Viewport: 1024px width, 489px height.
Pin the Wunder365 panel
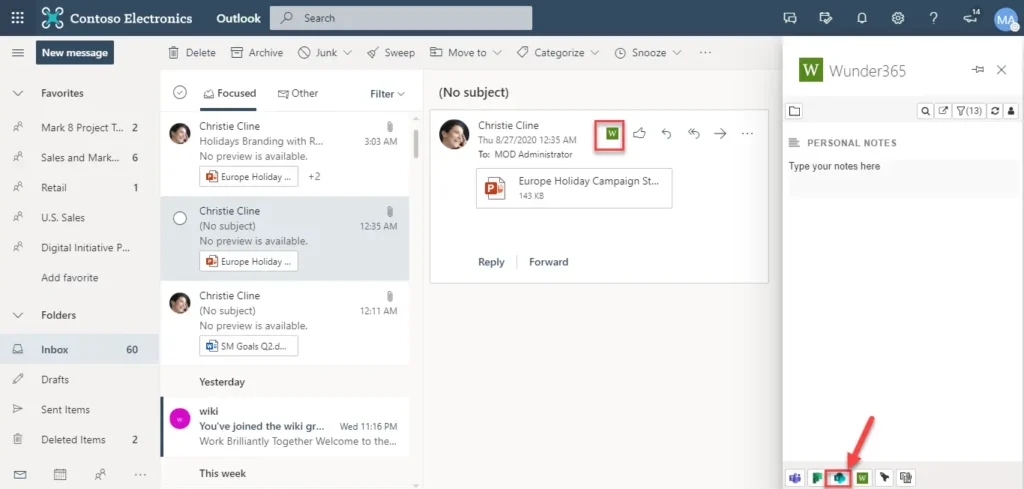coord(978,70)
